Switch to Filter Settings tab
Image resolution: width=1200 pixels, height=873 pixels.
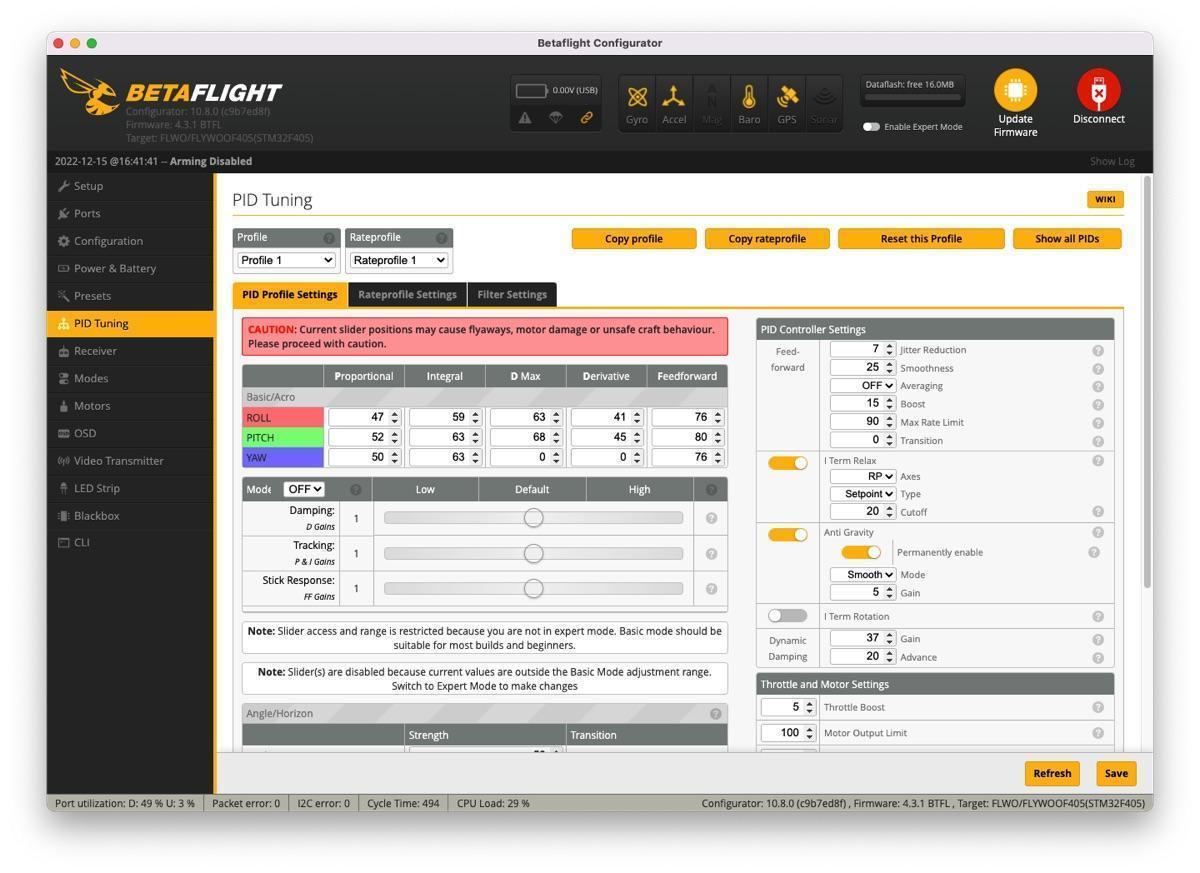[x=512, y=294]
